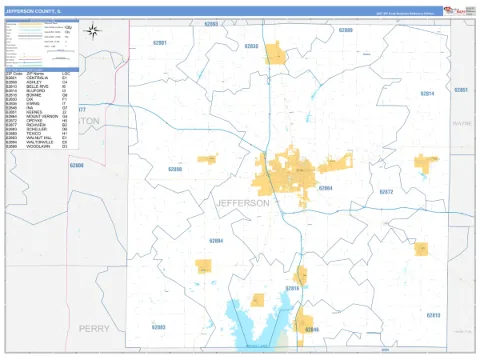Click ZIP code label 62810 on map

click(x=433, y=315)
